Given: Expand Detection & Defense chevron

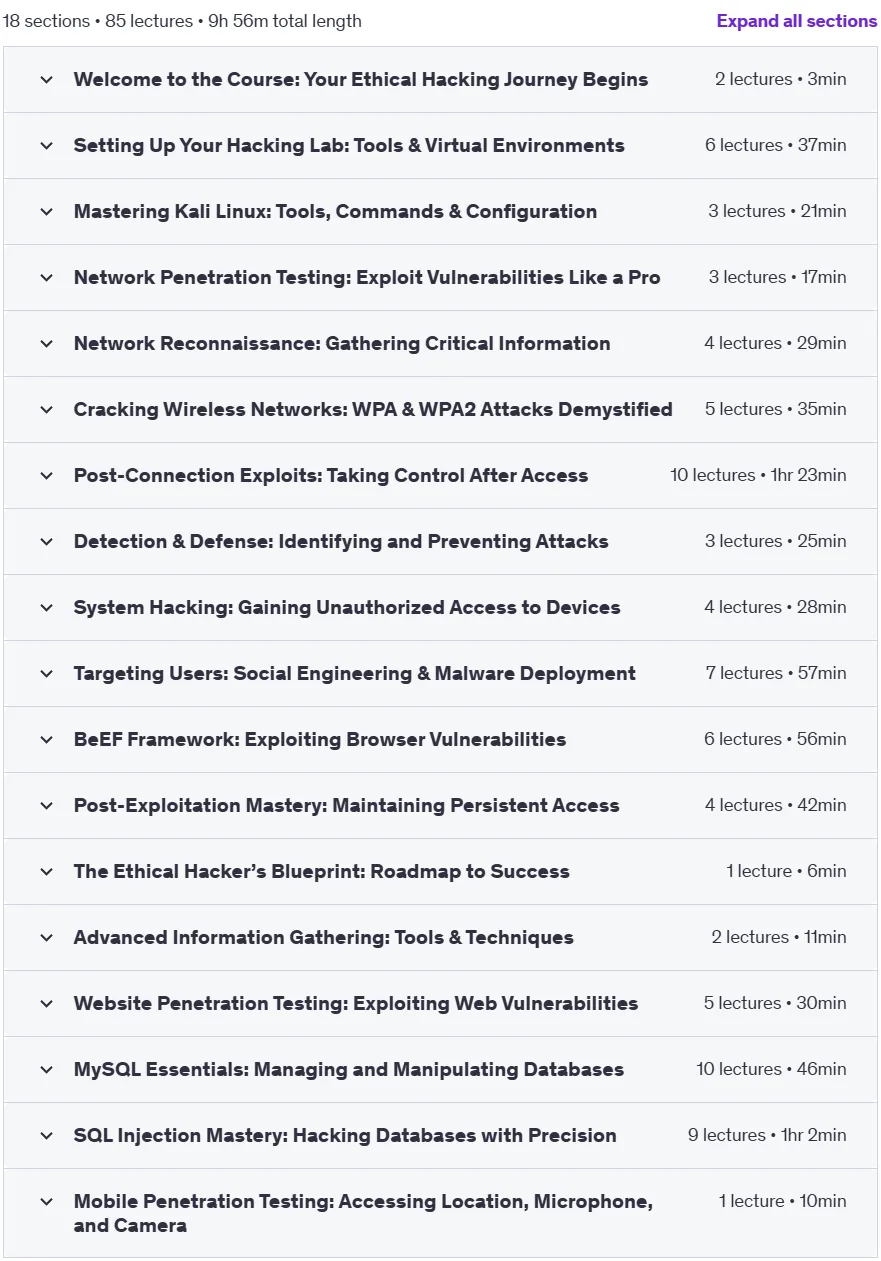Looking at the screenshot, I should pyautogui.click(x=46, y=542).
